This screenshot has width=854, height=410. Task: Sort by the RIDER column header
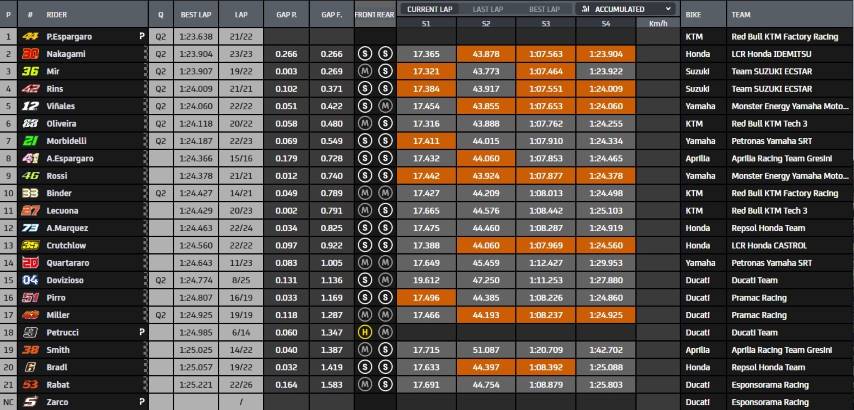57,15
